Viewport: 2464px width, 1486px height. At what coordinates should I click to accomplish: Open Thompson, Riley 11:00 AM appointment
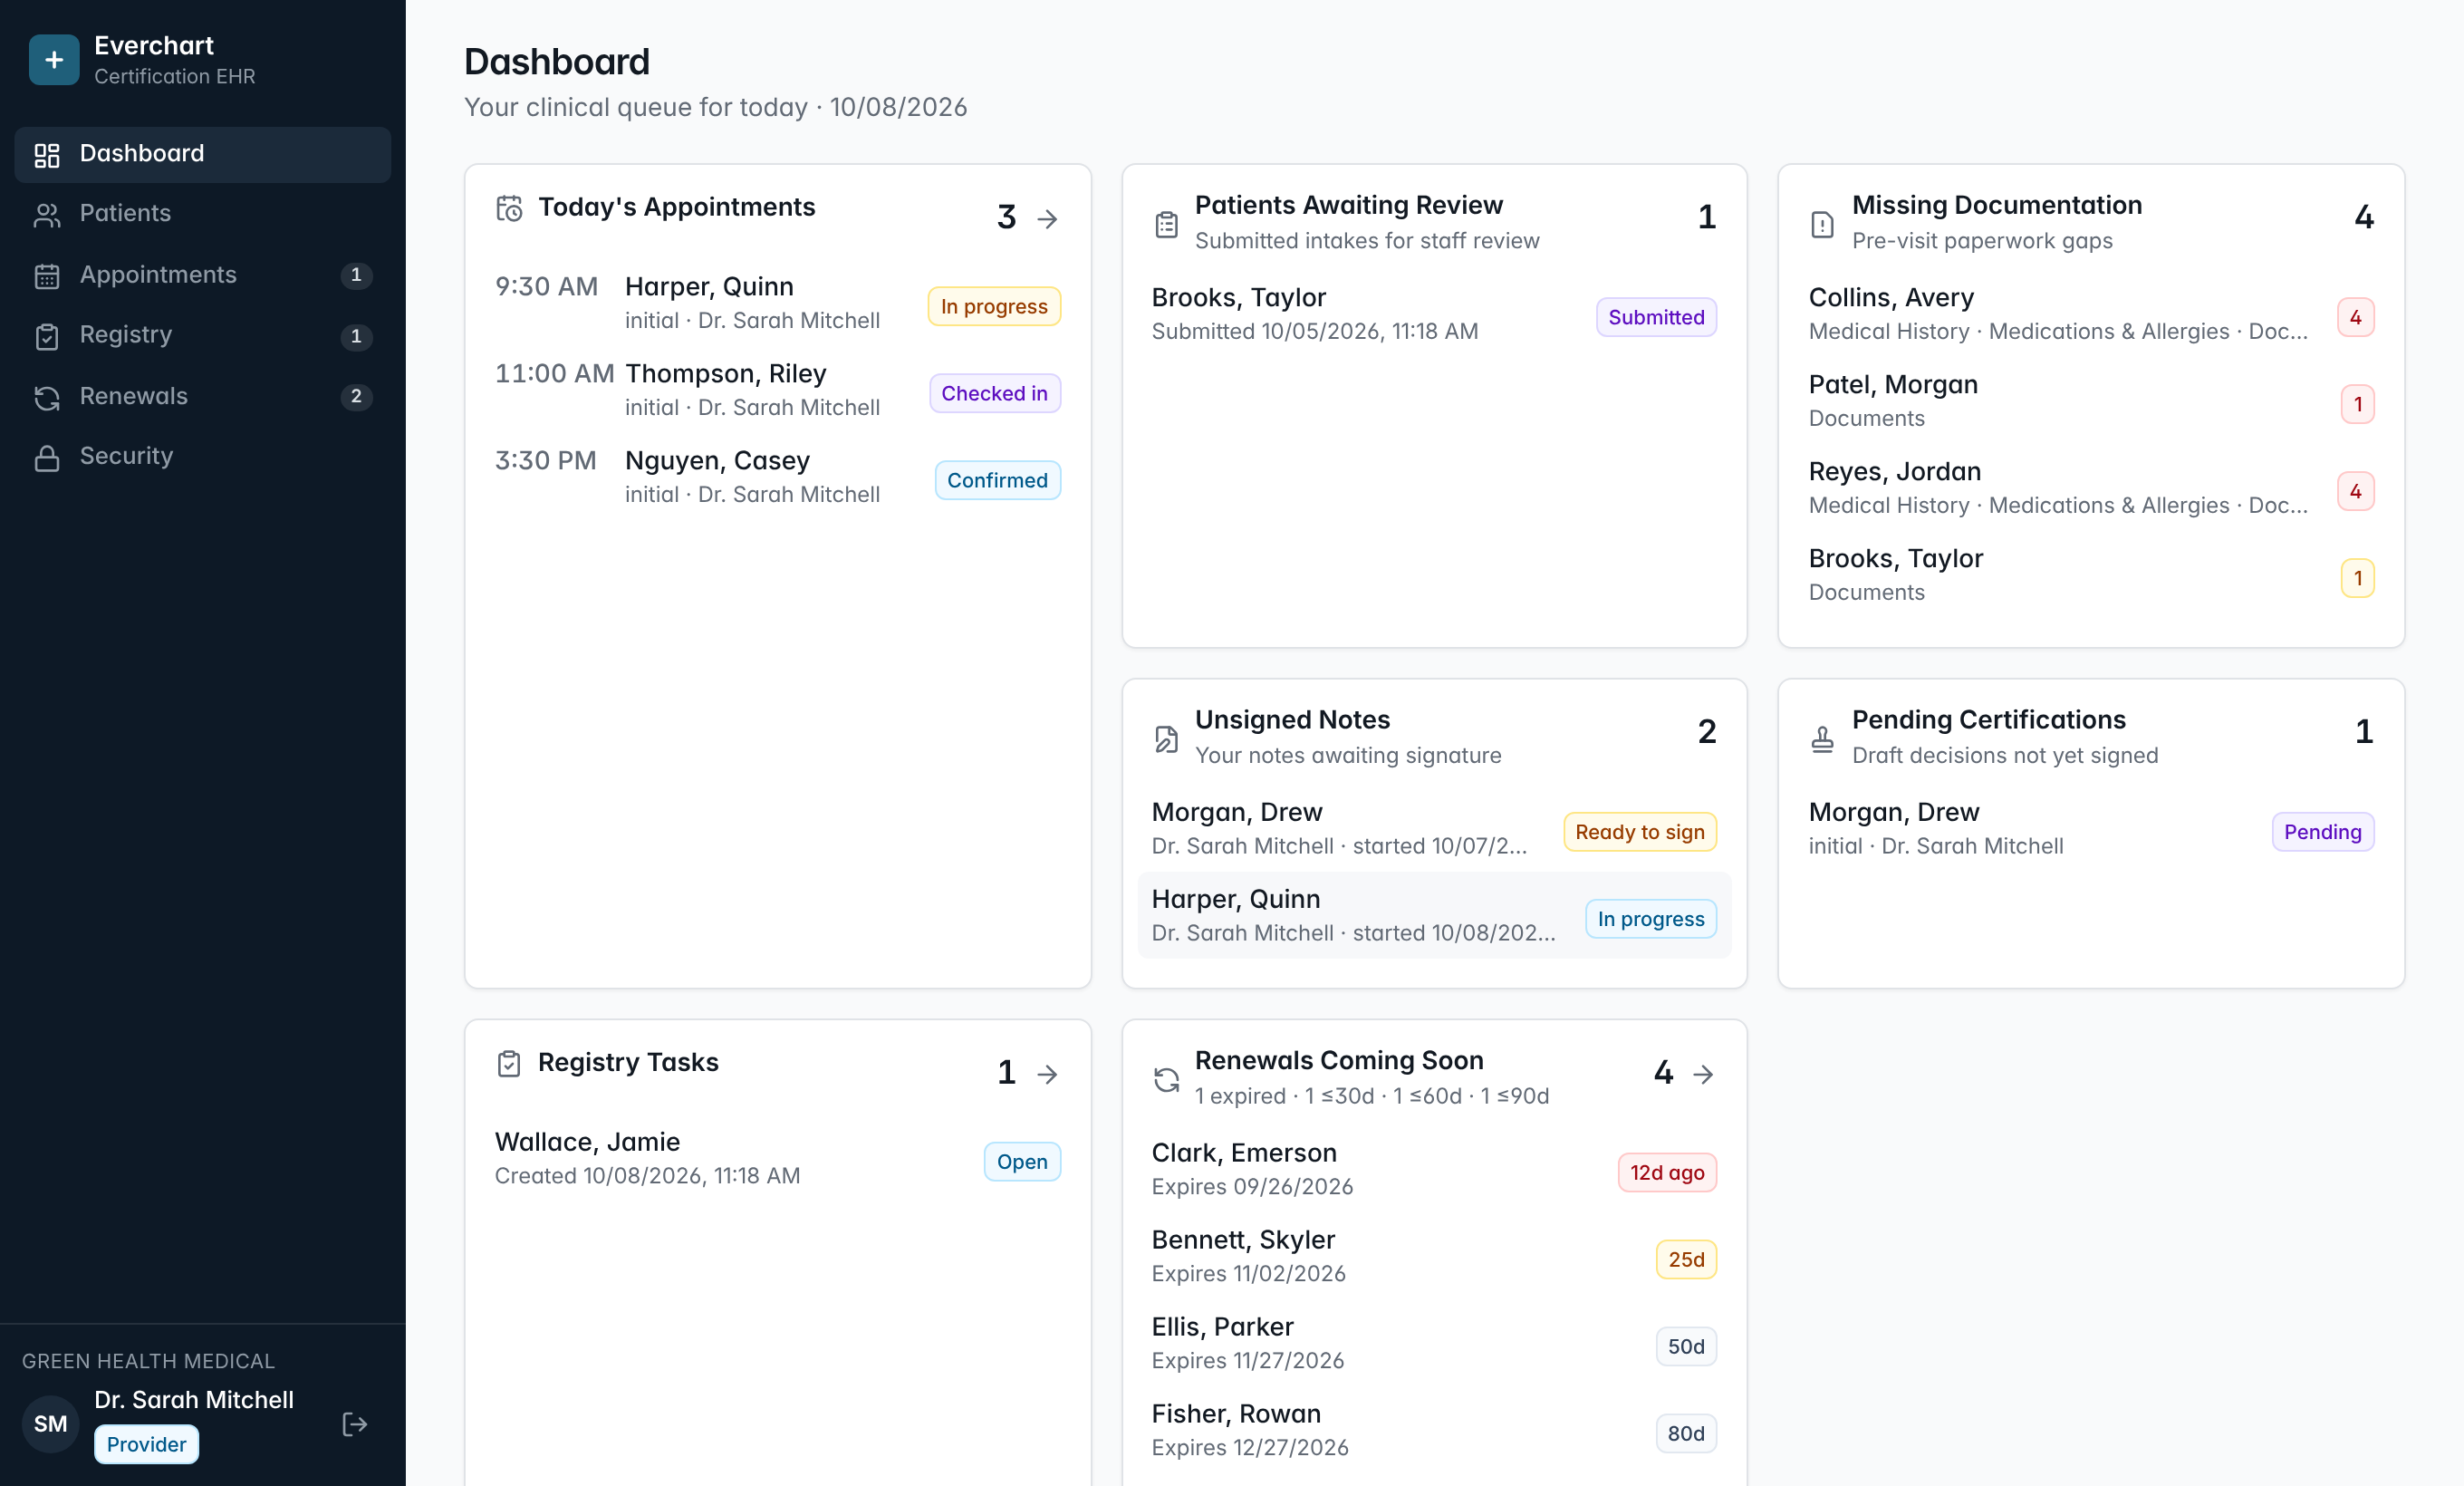tap(778, 390)
